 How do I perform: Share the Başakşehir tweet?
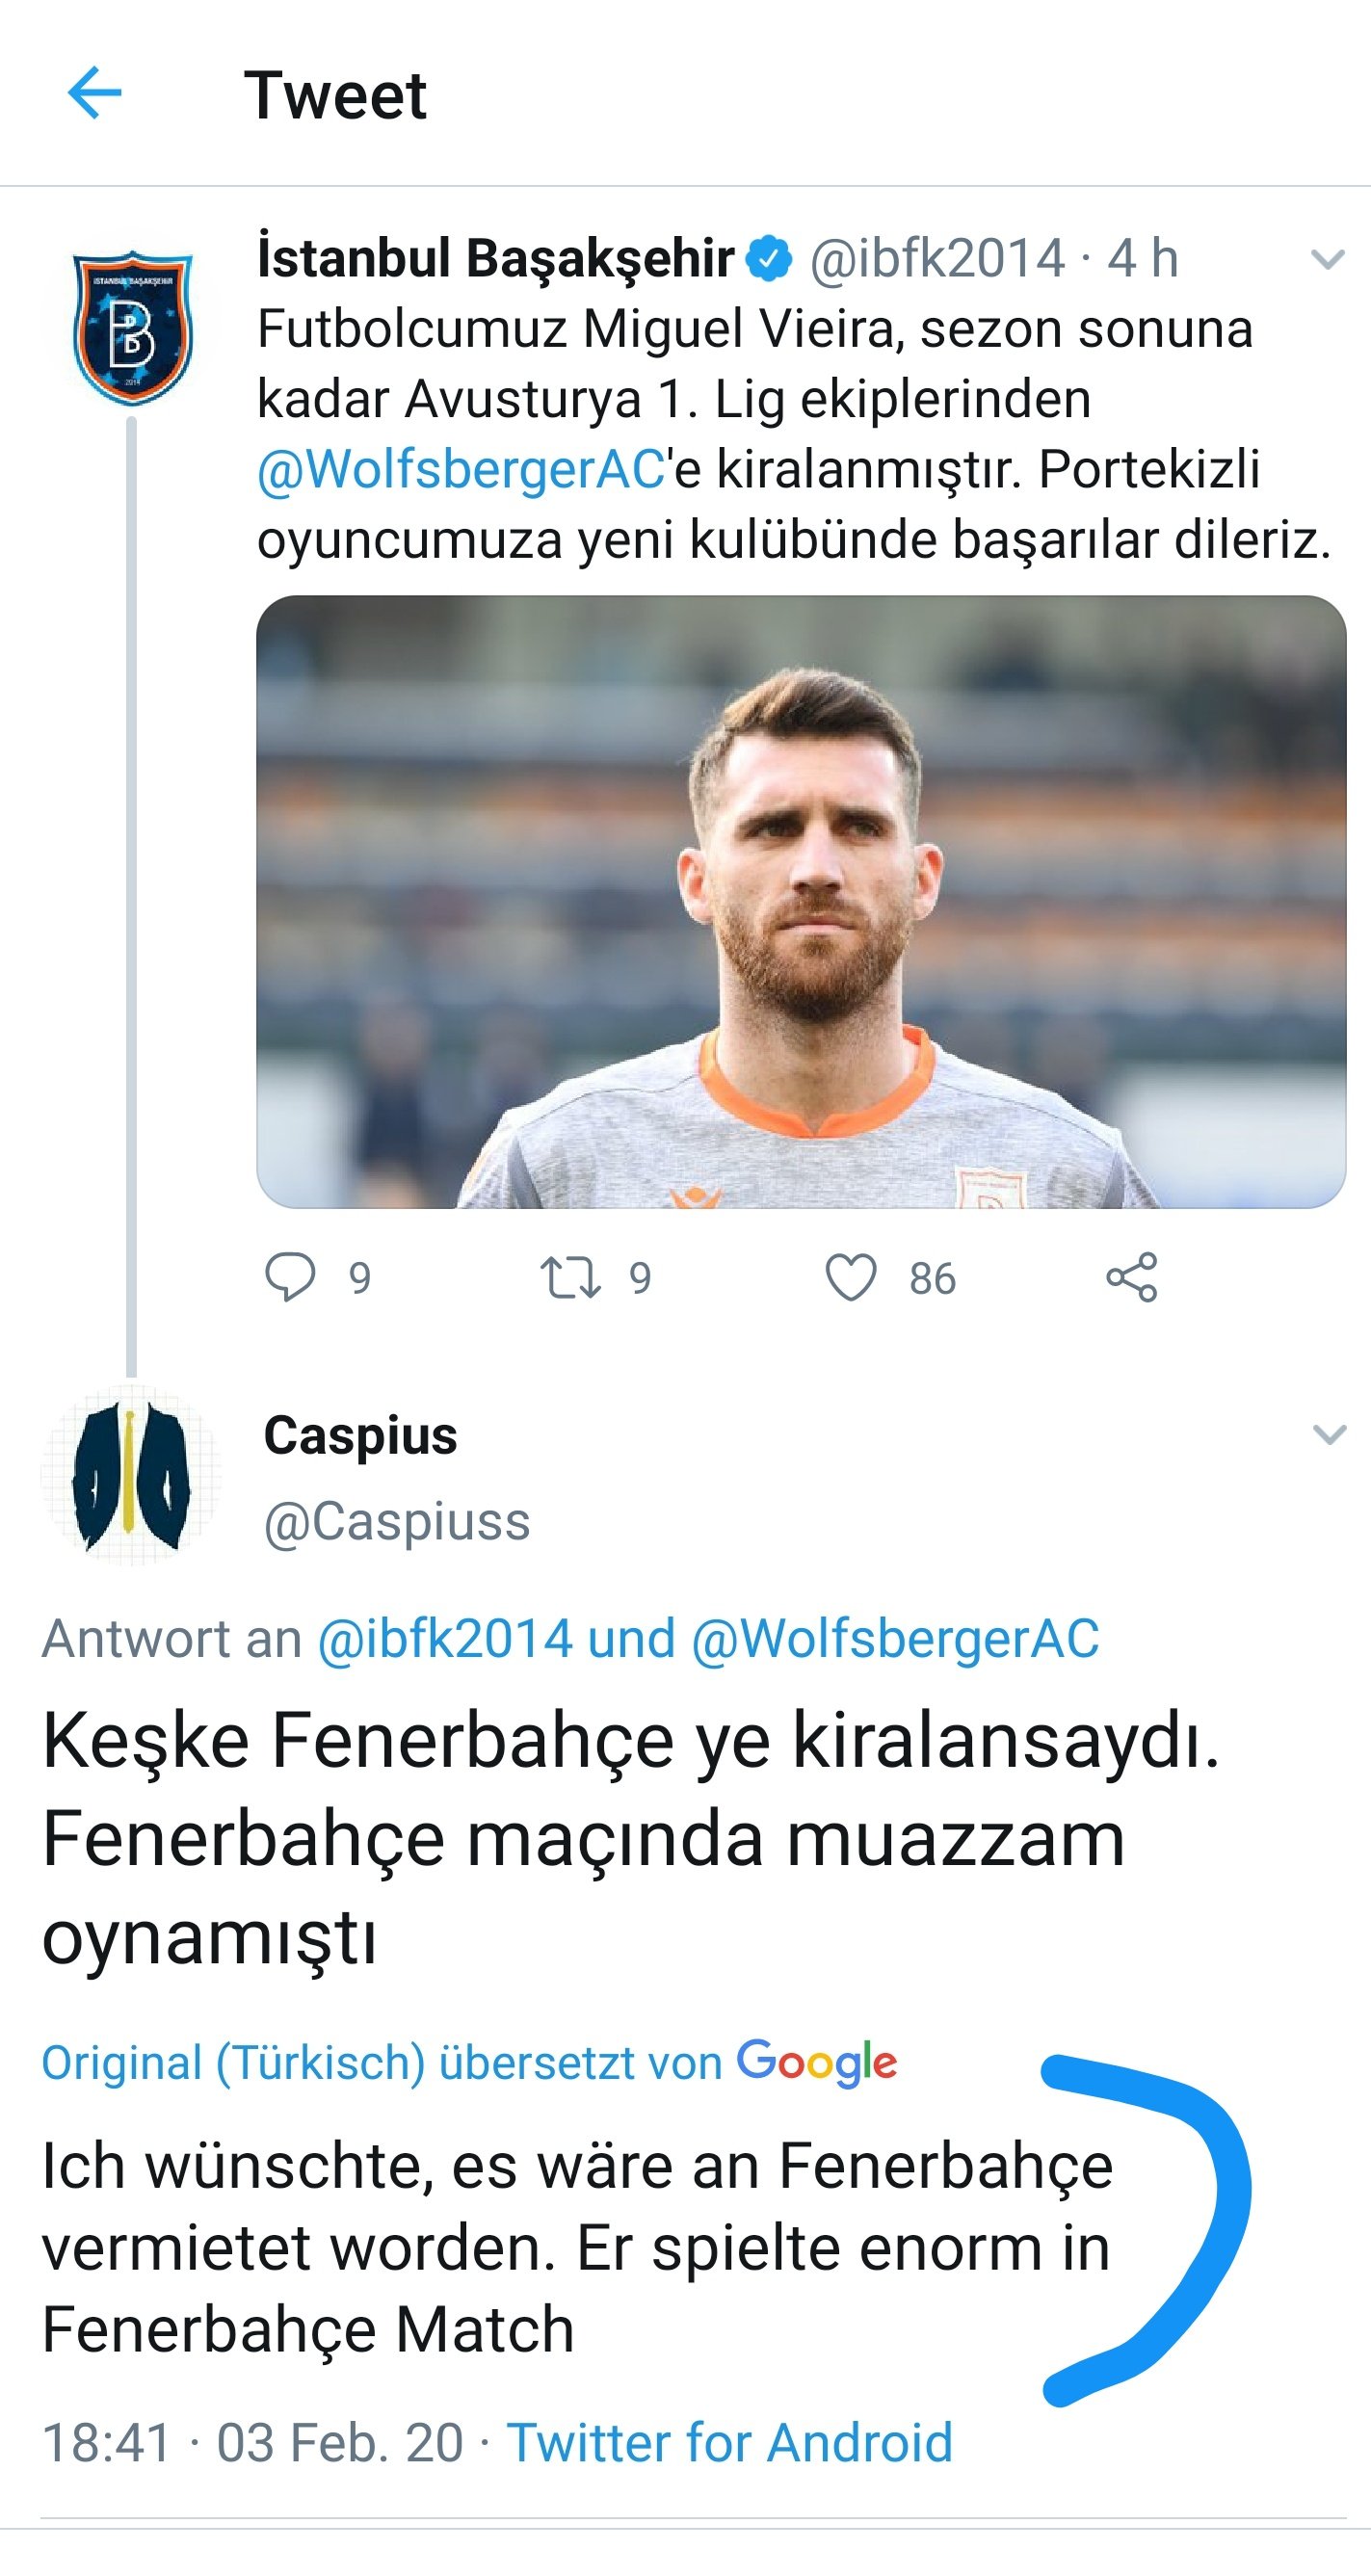1132,1277
